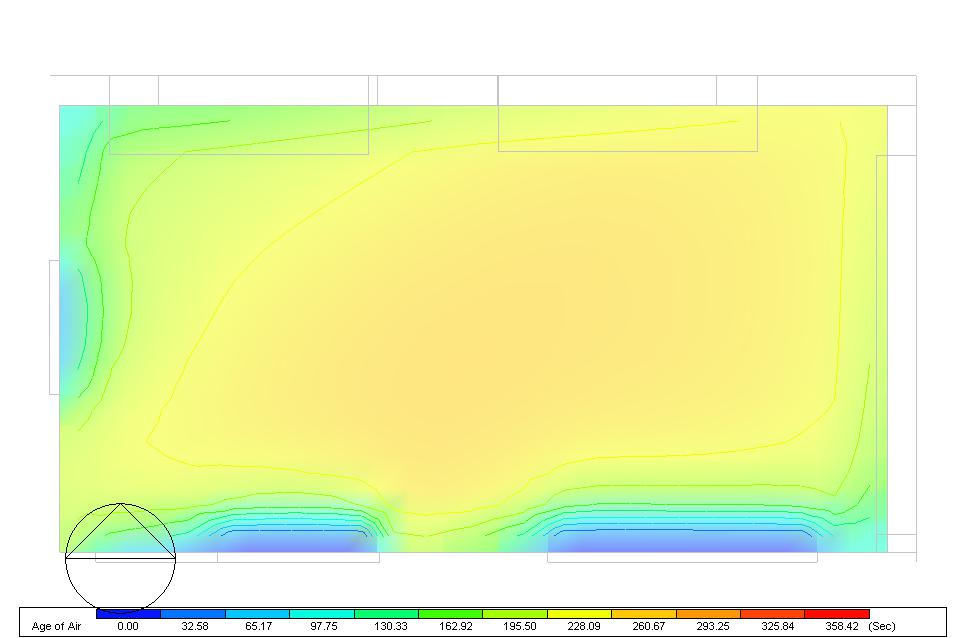Click the legend value "293.25"
Image resolution: width=966 pixels, height=638 pixels.
coord(713,626)
